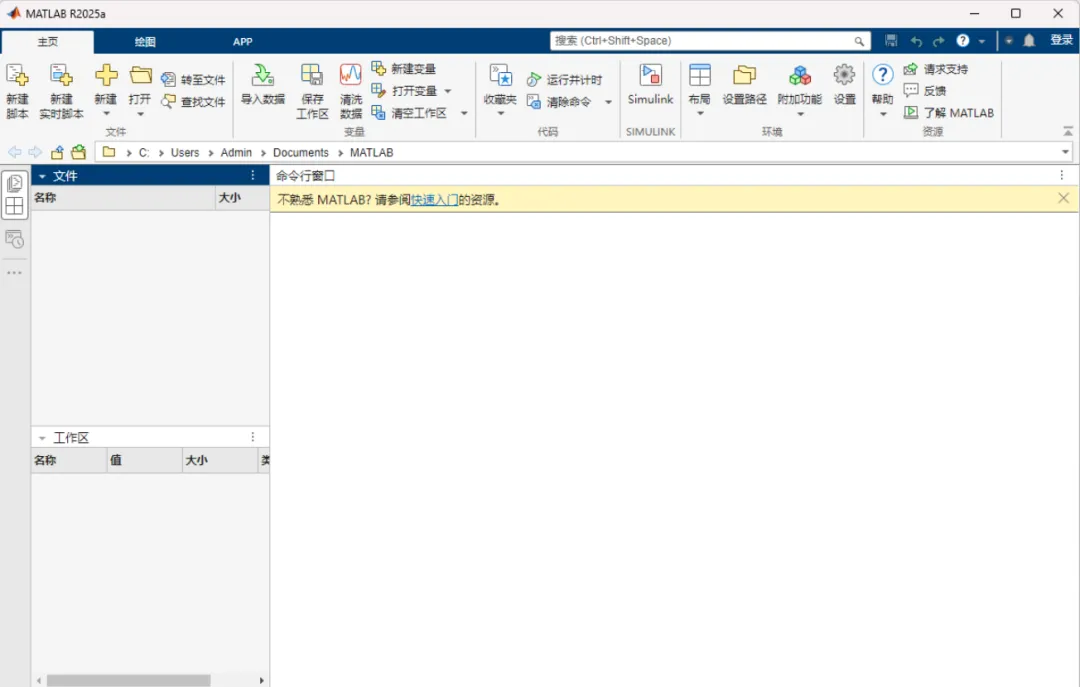Screen dimensions: 1080x687
Task: Click Documents in the address path
Action: [301, 152]
